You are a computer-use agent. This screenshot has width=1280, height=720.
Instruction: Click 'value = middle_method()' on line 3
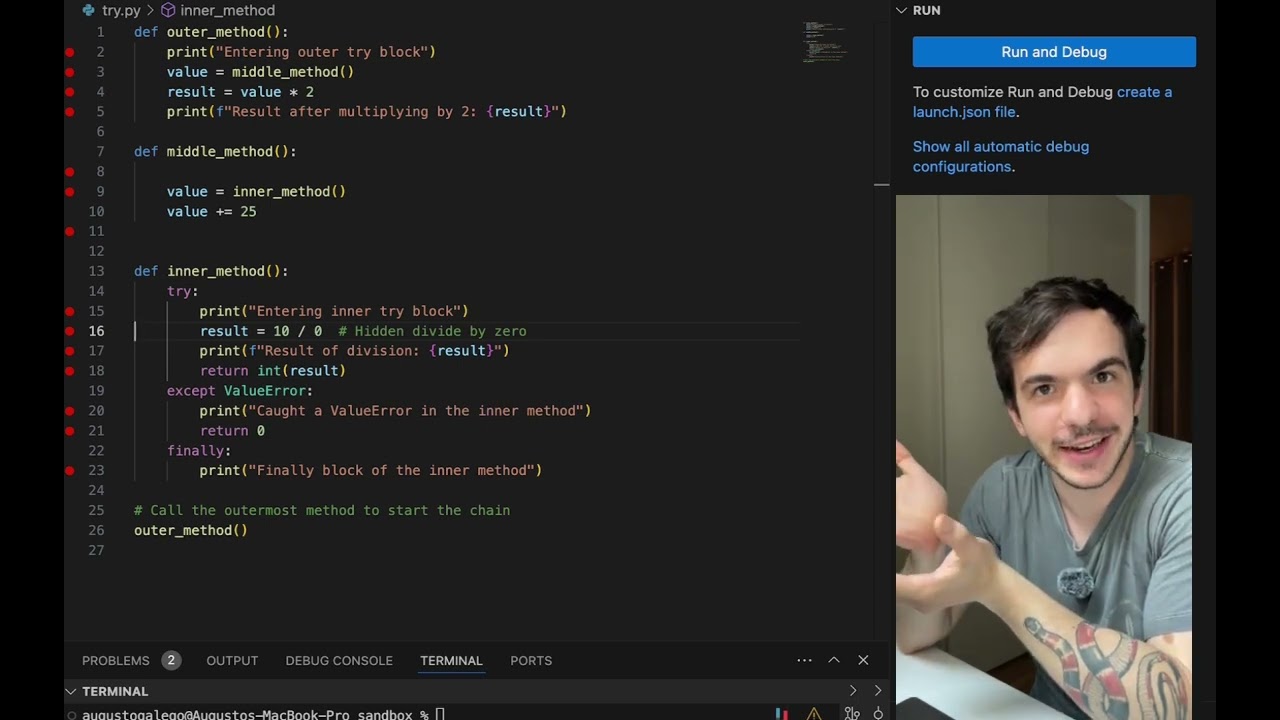(260, 72)
